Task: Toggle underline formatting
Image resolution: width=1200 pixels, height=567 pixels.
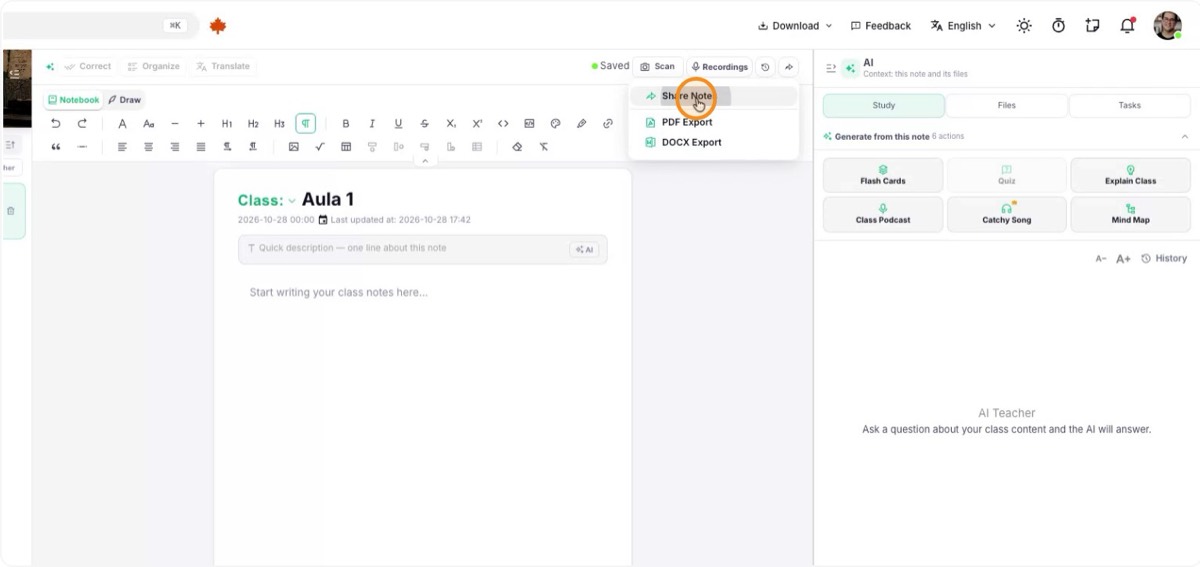Action: coord(398,124)
